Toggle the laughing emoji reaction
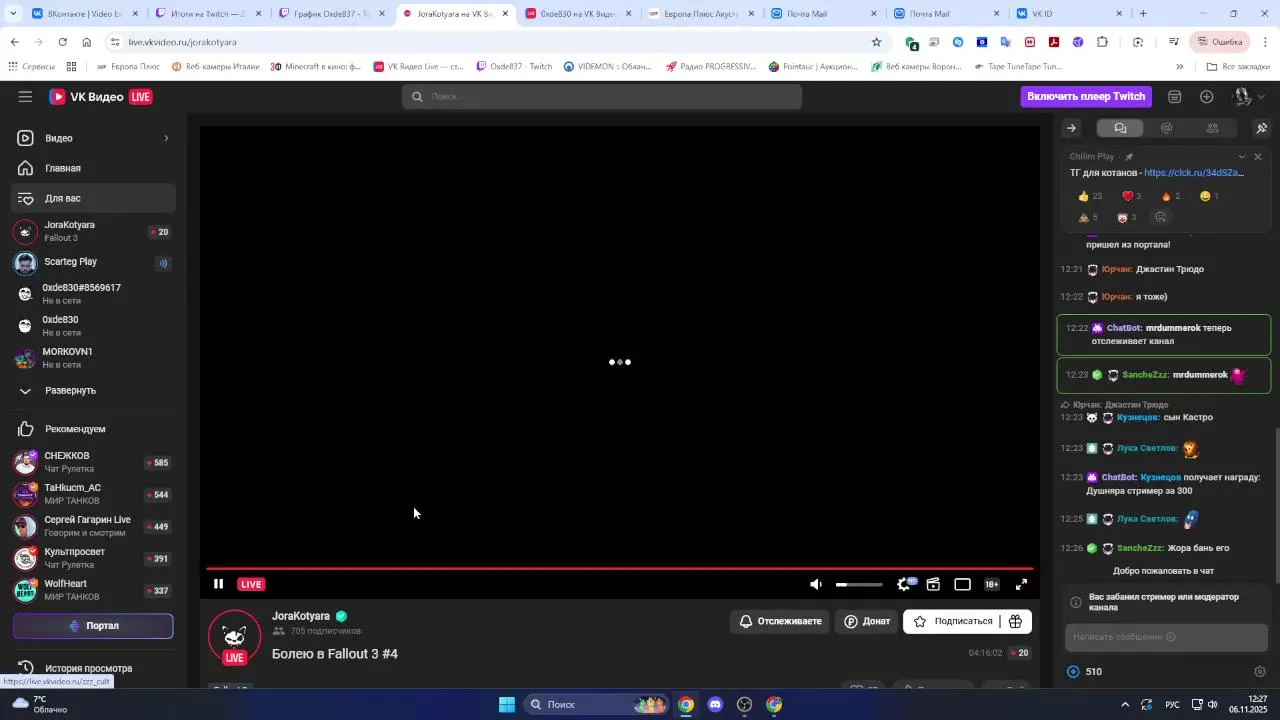 coord(1209,196)
